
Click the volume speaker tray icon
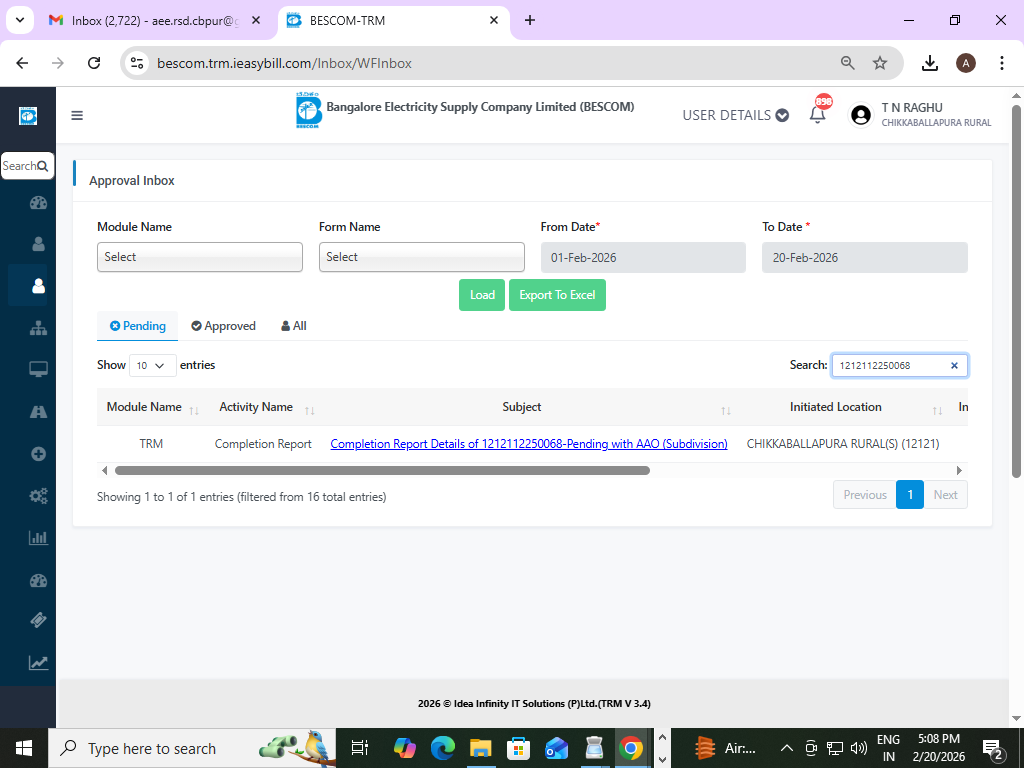click(859, 748)
